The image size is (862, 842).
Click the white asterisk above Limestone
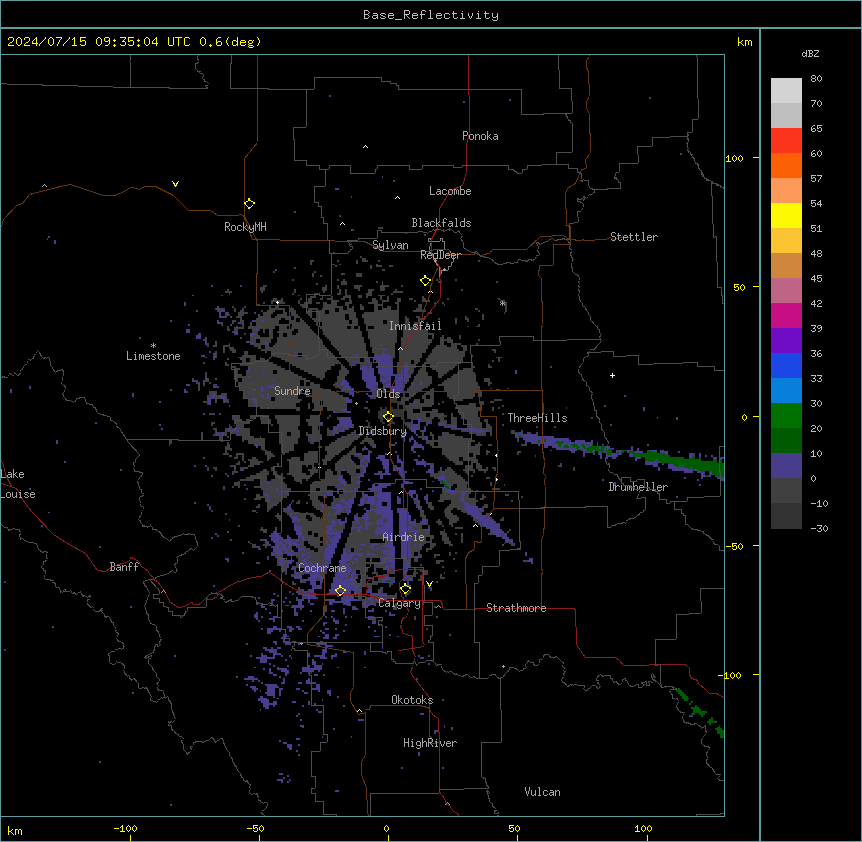pyautogui.click(x=153, y=346)
